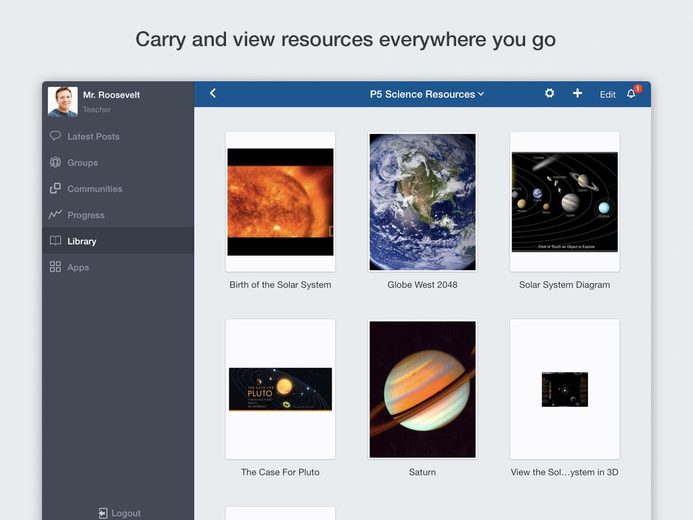Click the Progress chart icon
Viewport: 693px width, 520px height.
pos(55,215)
